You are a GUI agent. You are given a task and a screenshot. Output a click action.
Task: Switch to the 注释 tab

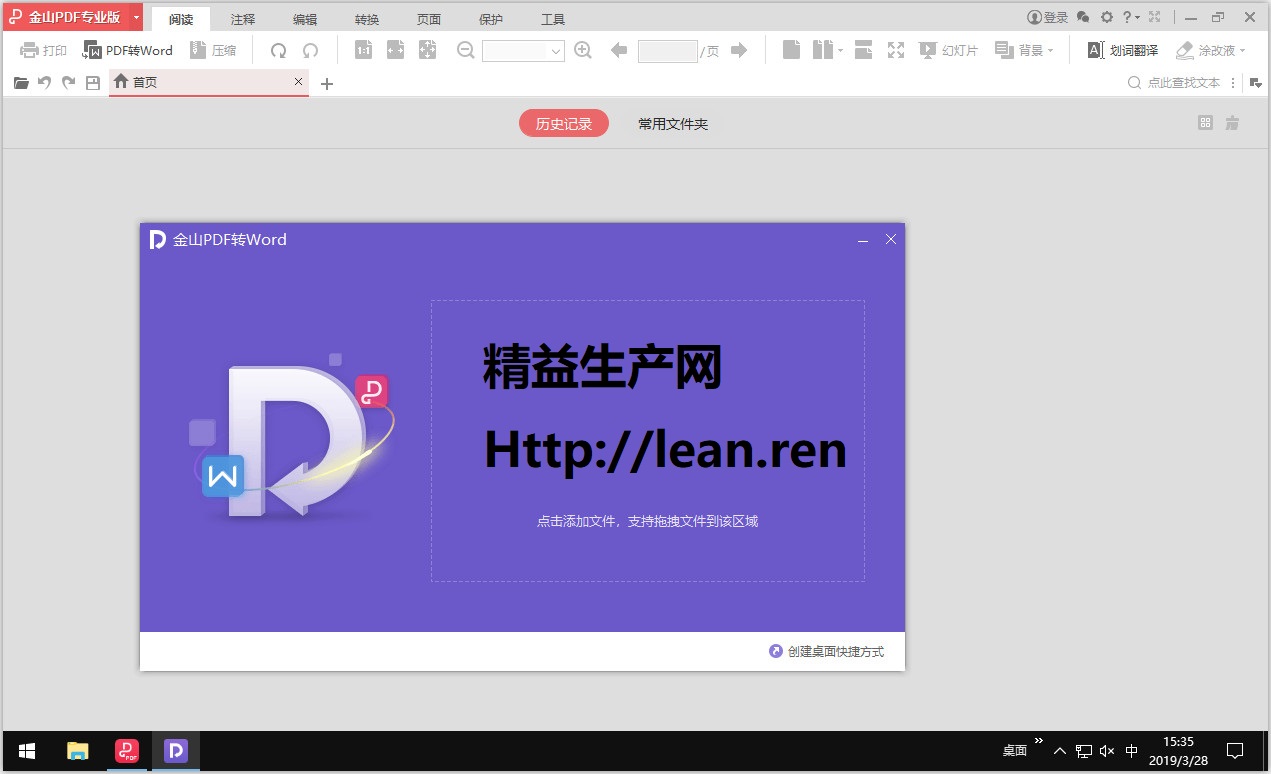[x=243, y=19]
